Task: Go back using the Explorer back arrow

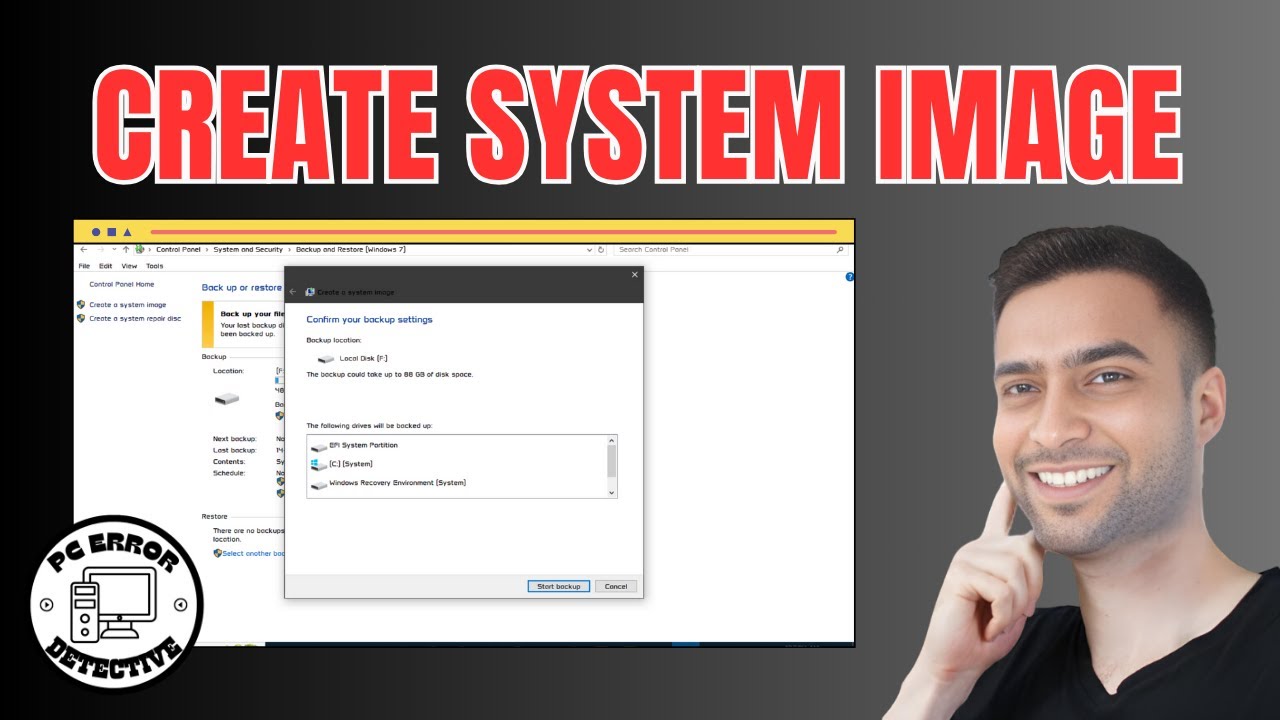Action: 83,249
